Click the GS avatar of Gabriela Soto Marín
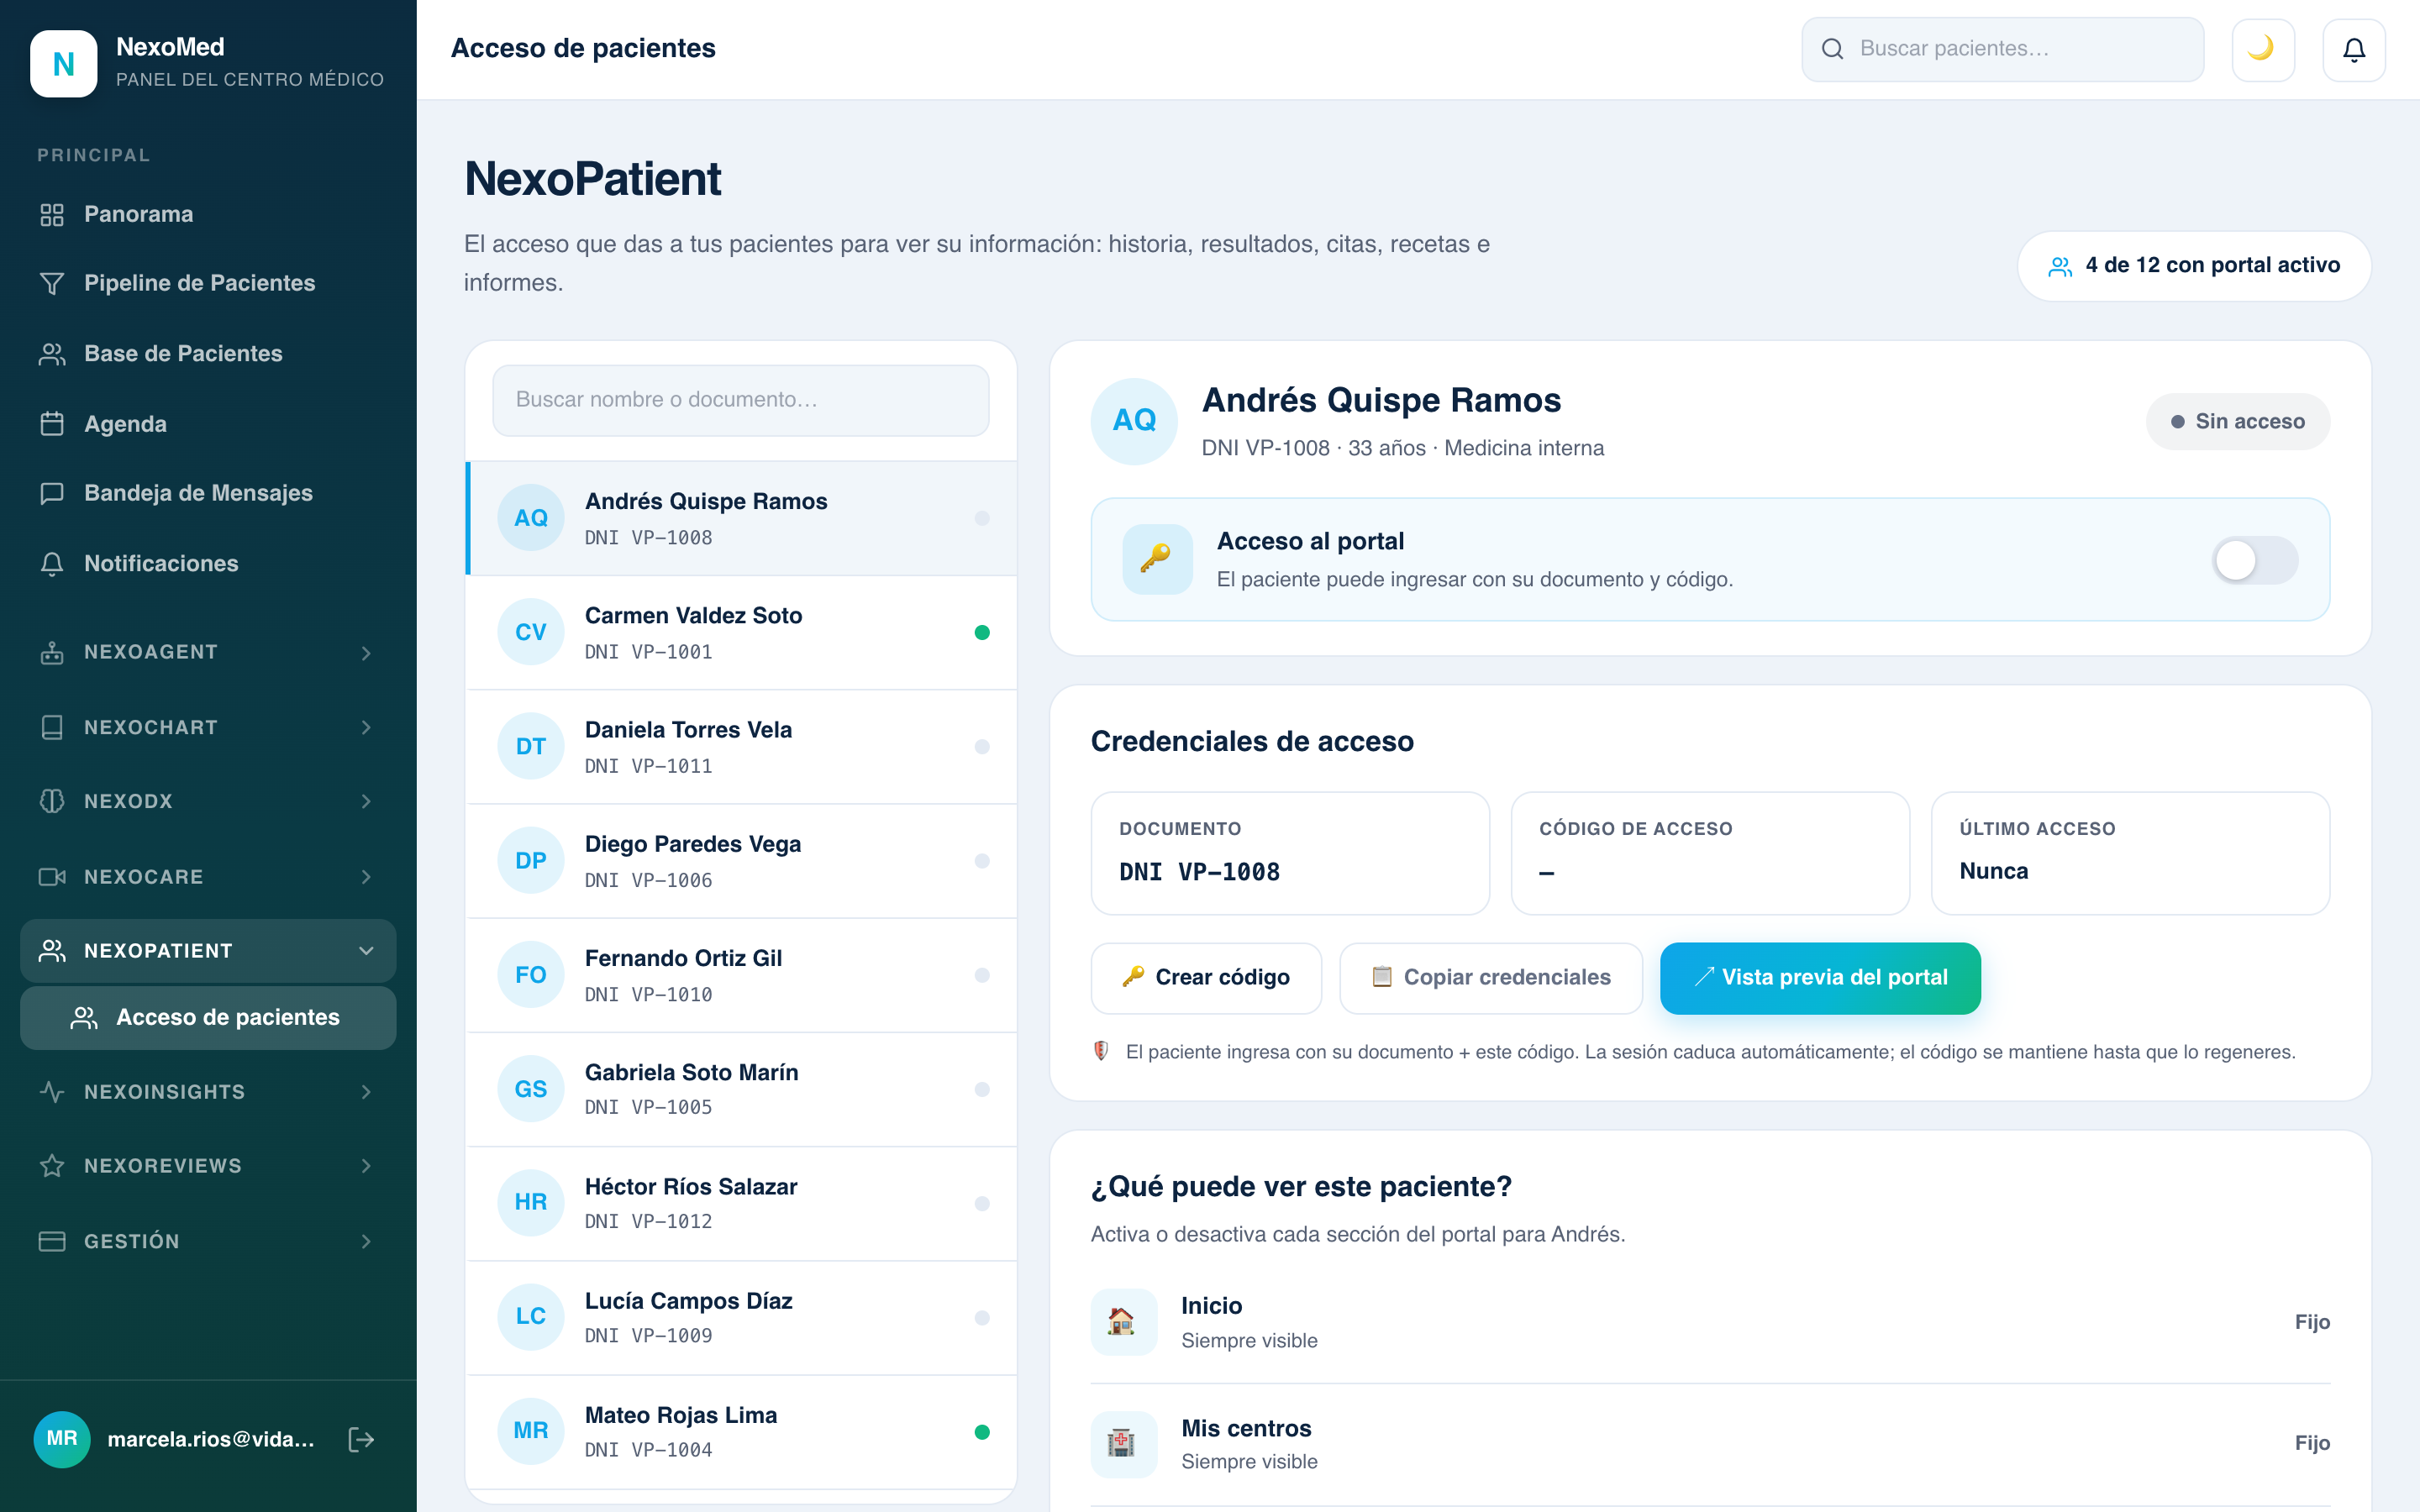 (531, 1089)
